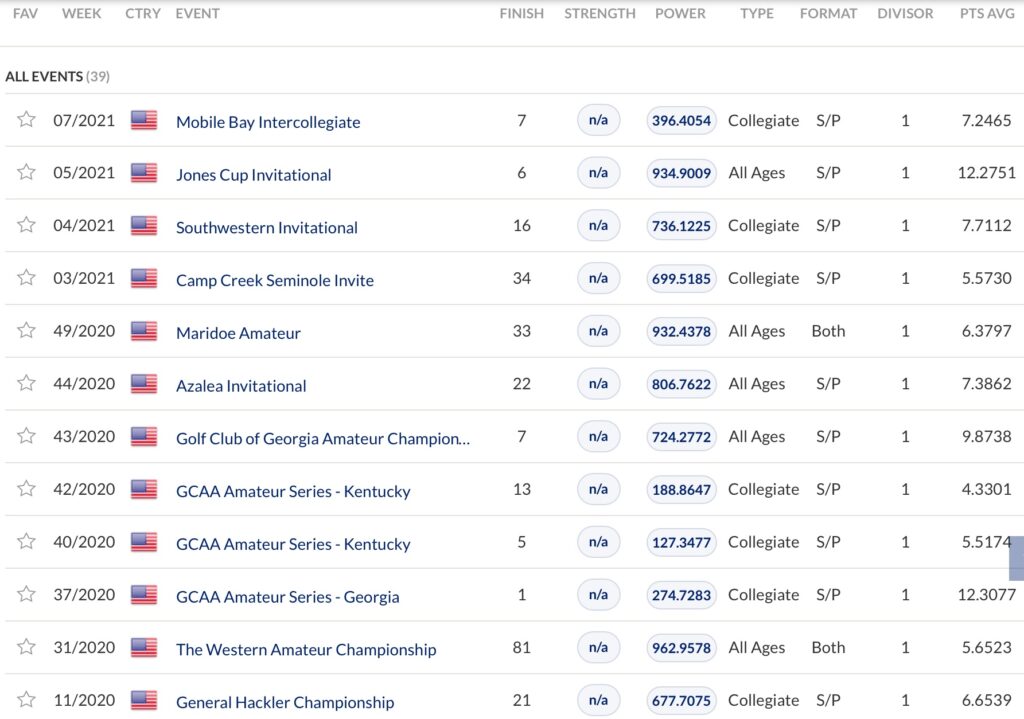The width and height of the screenshot is (1024, 719).
Task: Sort by the POWER column header
Action: coord(680,14)
